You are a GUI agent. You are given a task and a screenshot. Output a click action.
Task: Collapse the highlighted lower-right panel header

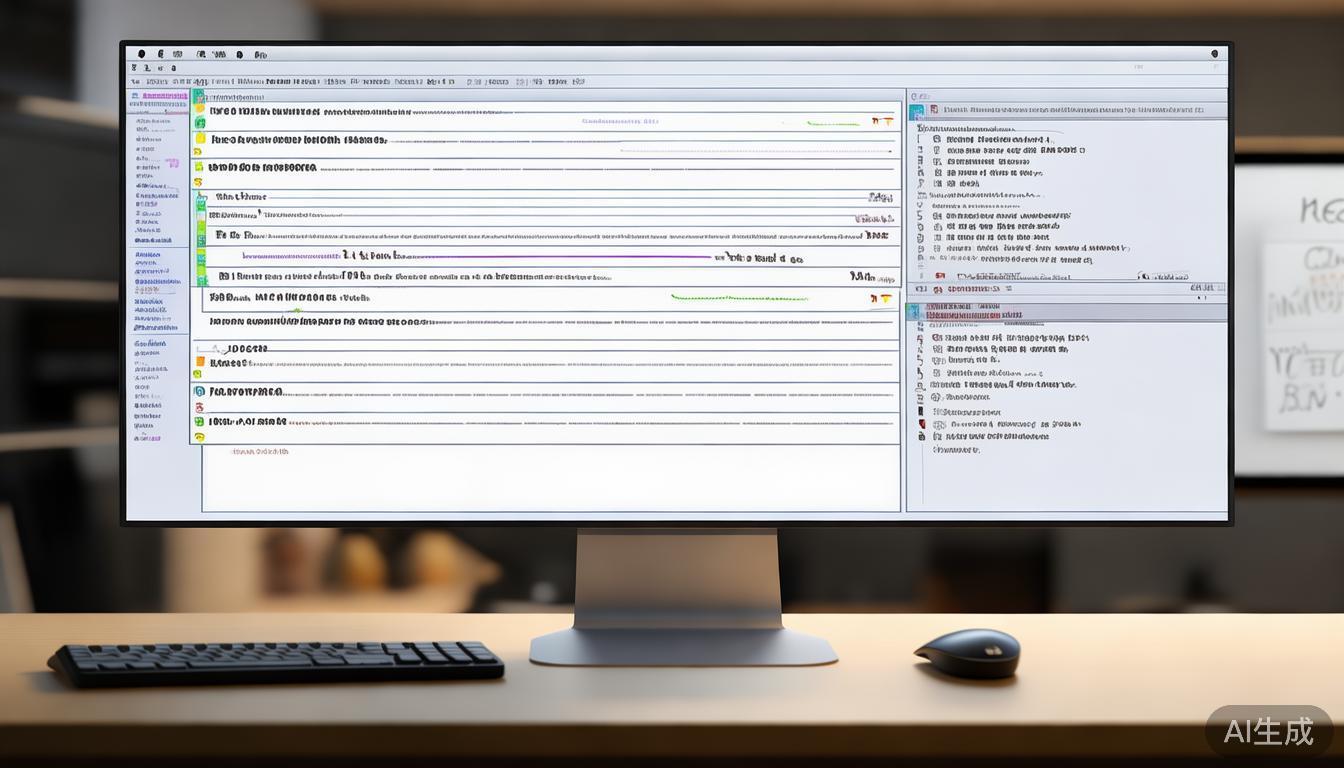[975, 313]
